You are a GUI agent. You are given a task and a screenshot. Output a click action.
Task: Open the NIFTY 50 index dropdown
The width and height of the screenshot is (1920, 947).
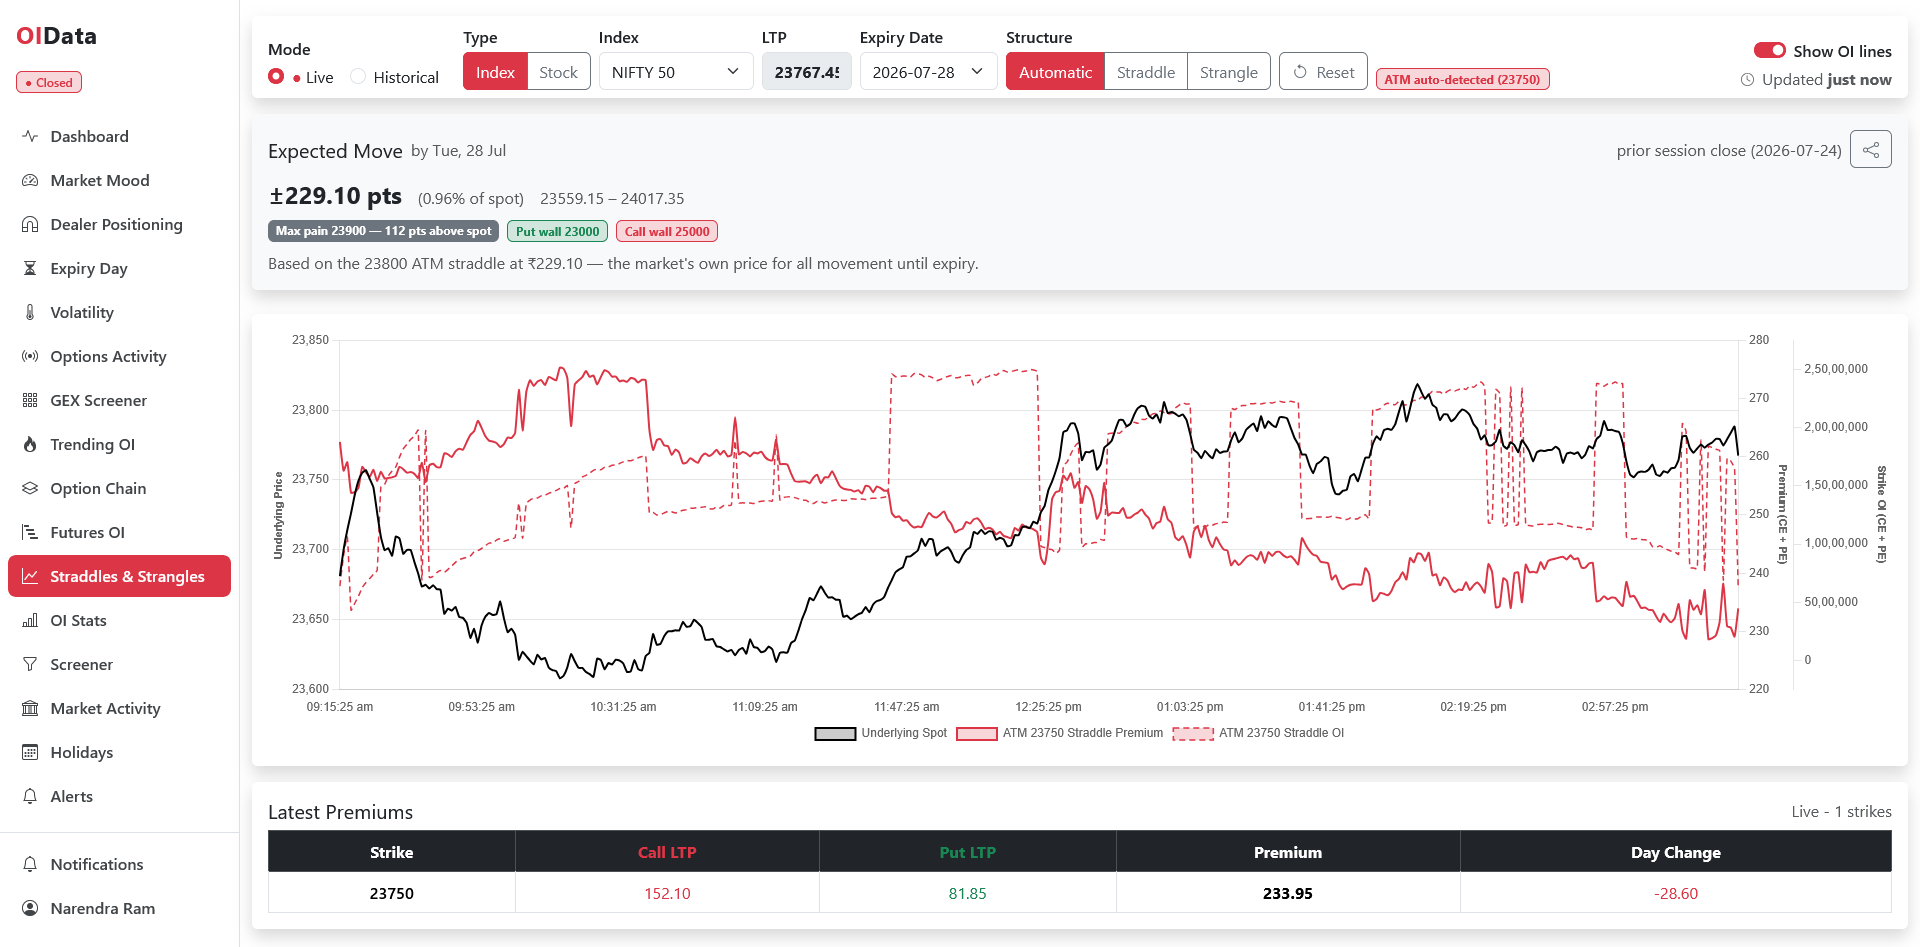tap(676, 72)
